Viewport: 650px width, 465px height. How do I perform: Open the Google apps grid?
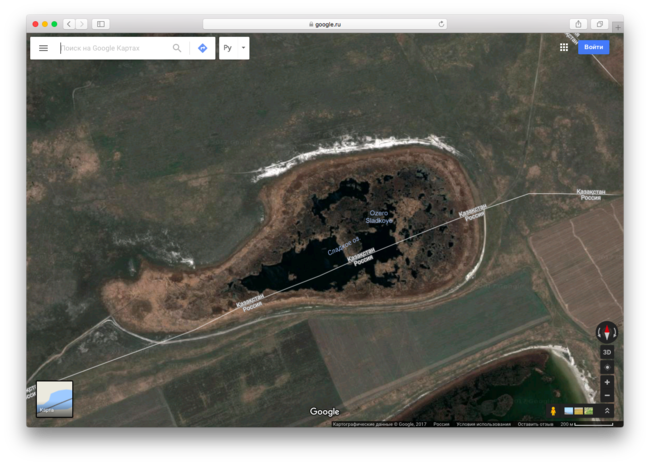(564, 47)
